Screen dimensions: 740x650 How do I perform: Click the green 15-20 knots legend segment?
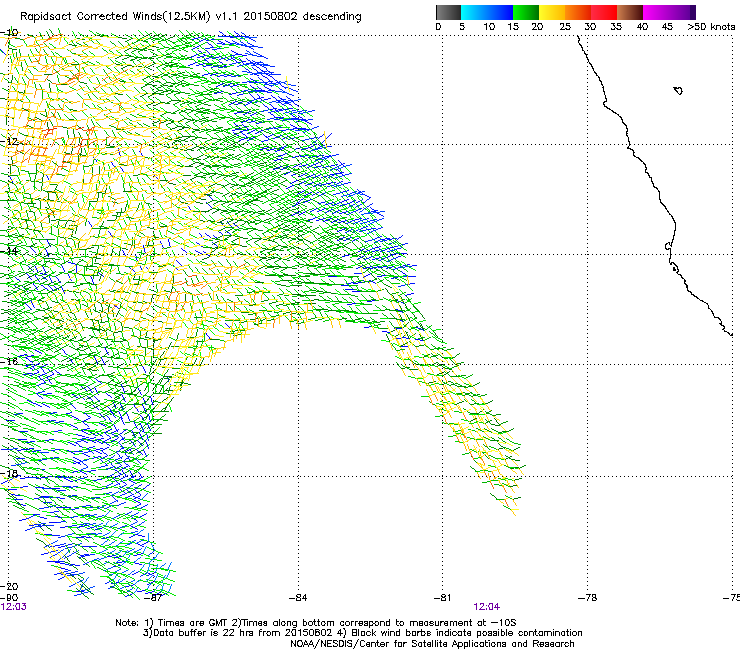click(526, 12)
